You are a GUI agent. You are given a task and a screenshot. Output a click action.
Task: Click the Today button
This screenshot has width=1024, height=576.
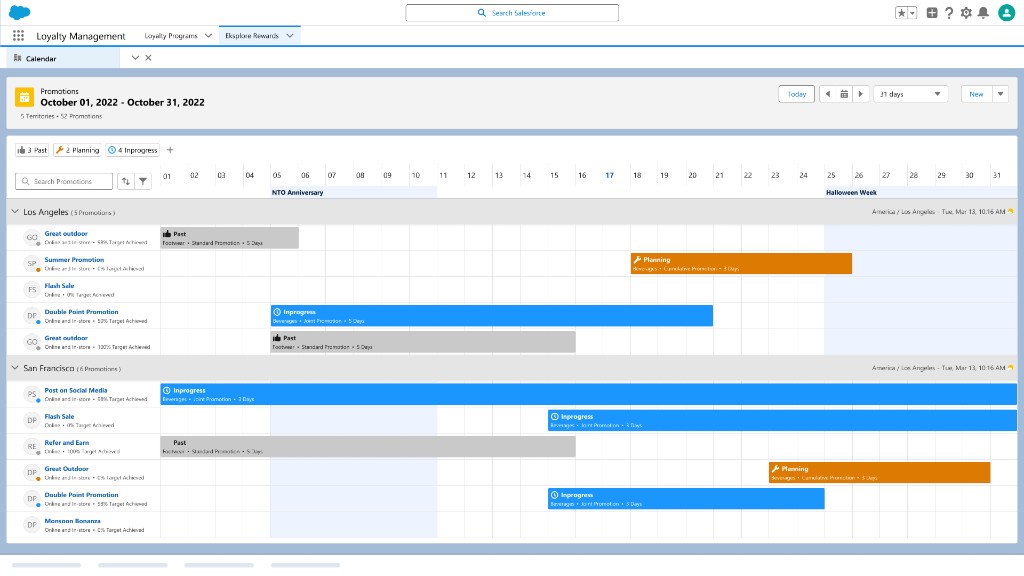click(x=797, y=94)
